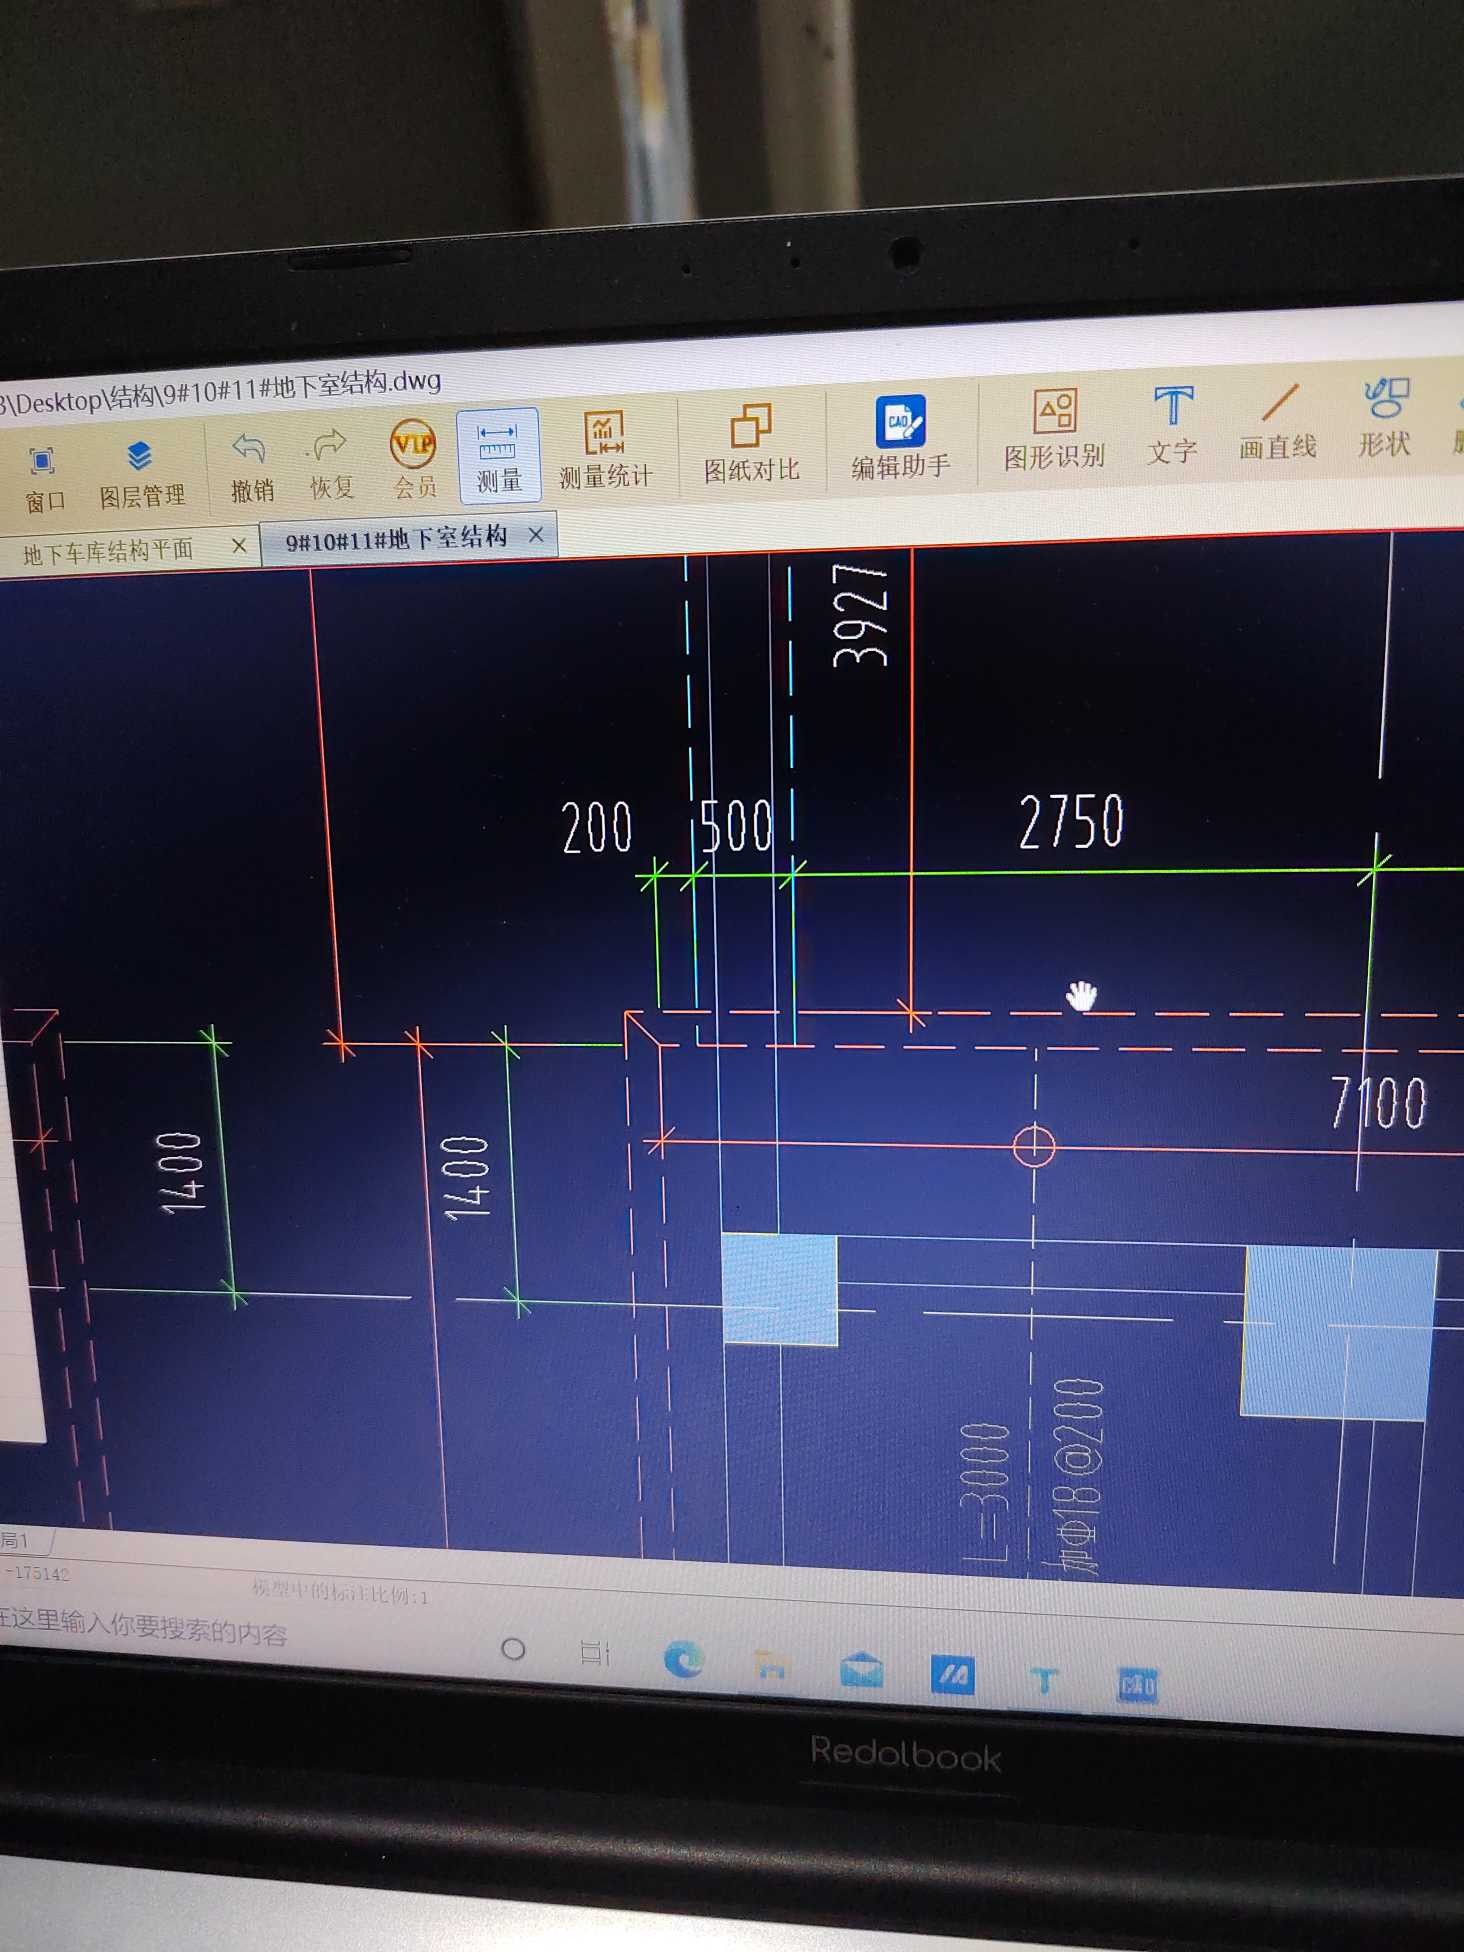Activate the 测量 measure tool
This screenshot has width=1464, height=1952.
[x=498, y=455]
